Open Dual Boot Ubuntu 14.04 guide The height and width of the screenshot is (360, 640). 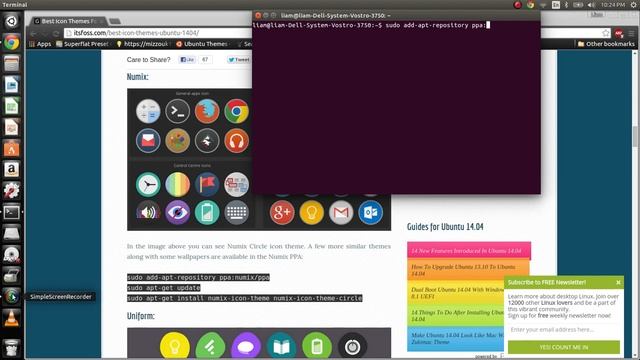[x=456, y=292]
